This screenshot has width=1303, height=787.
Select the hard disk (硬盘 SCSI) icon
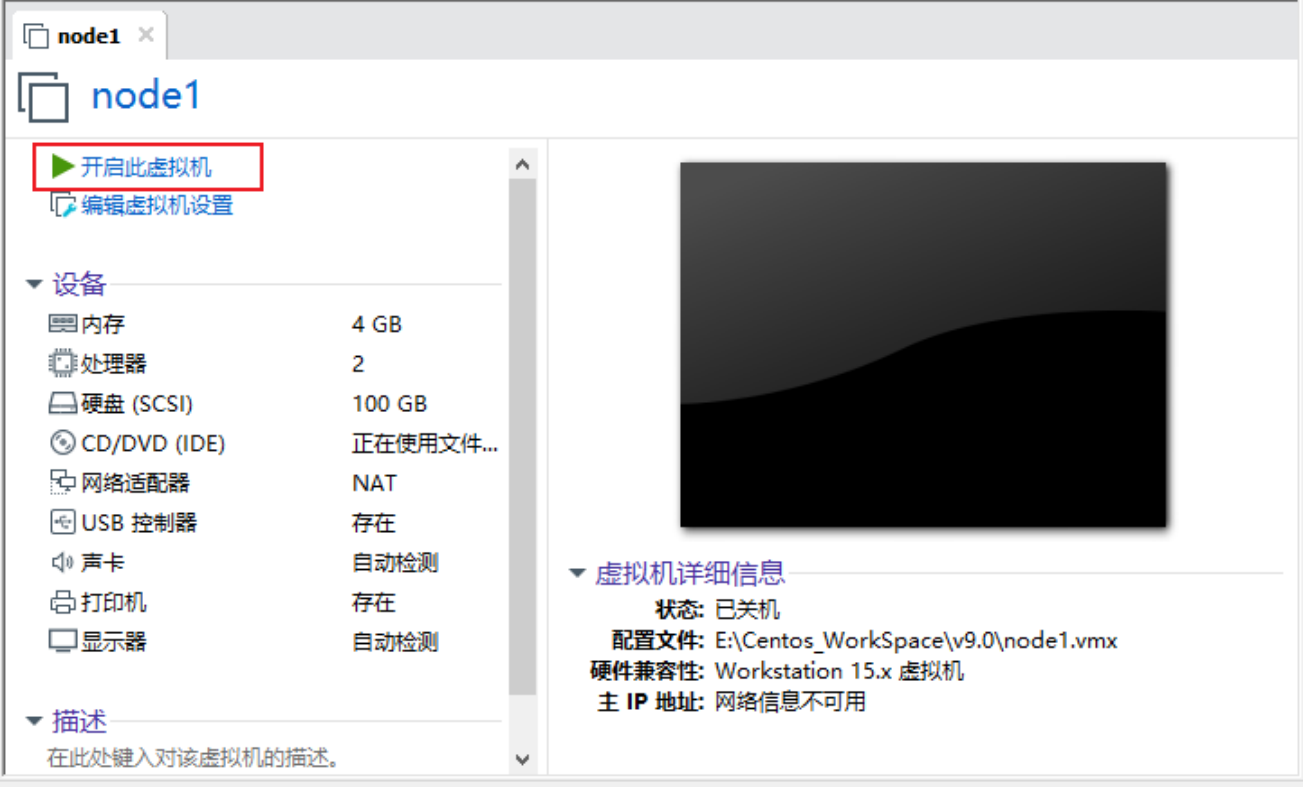coord(62,404)
